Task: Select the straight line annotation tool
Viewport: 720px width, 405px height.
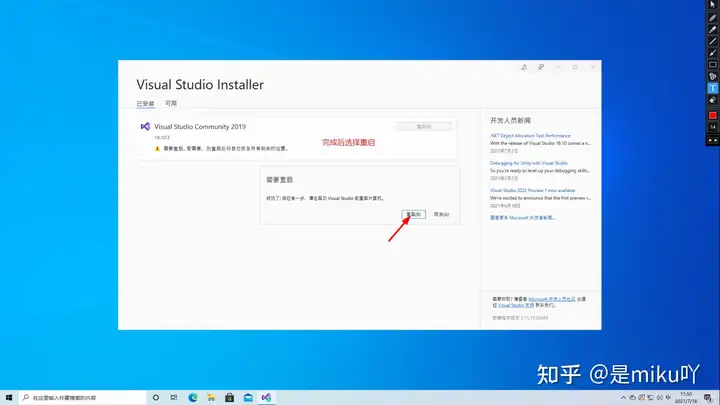Action: point(713,41)
